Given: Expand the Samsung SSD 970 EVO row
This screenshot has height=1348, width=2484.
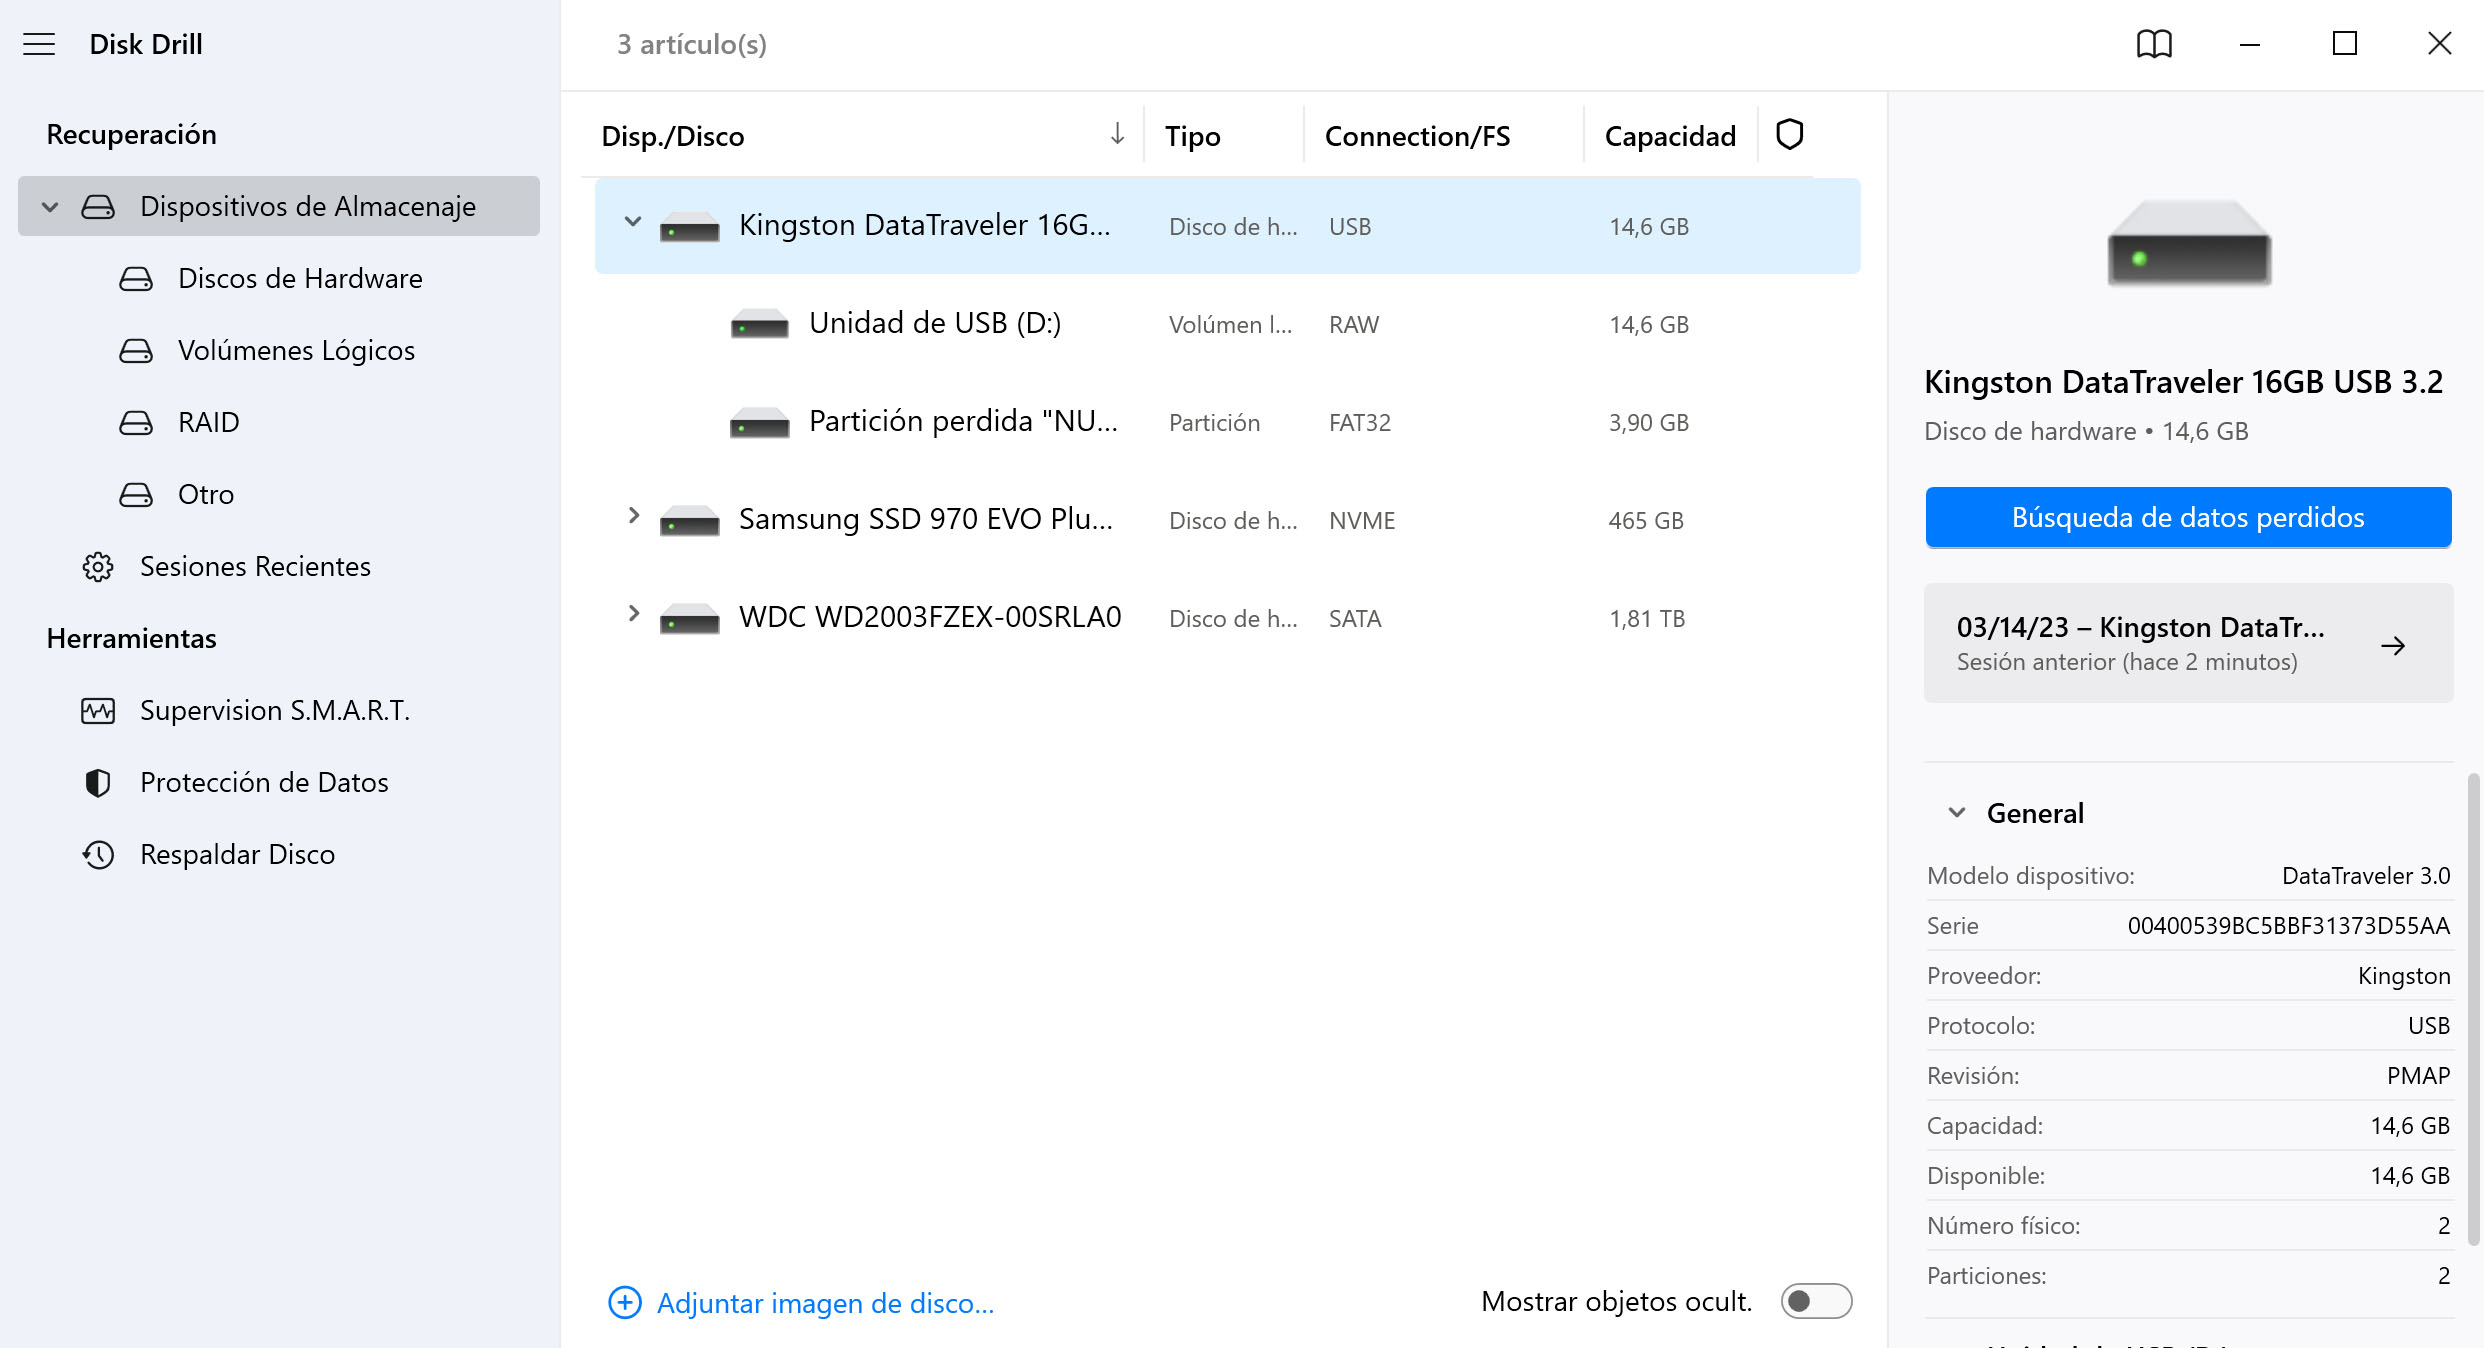Looking at the screenshot, I should coord(633,516).
